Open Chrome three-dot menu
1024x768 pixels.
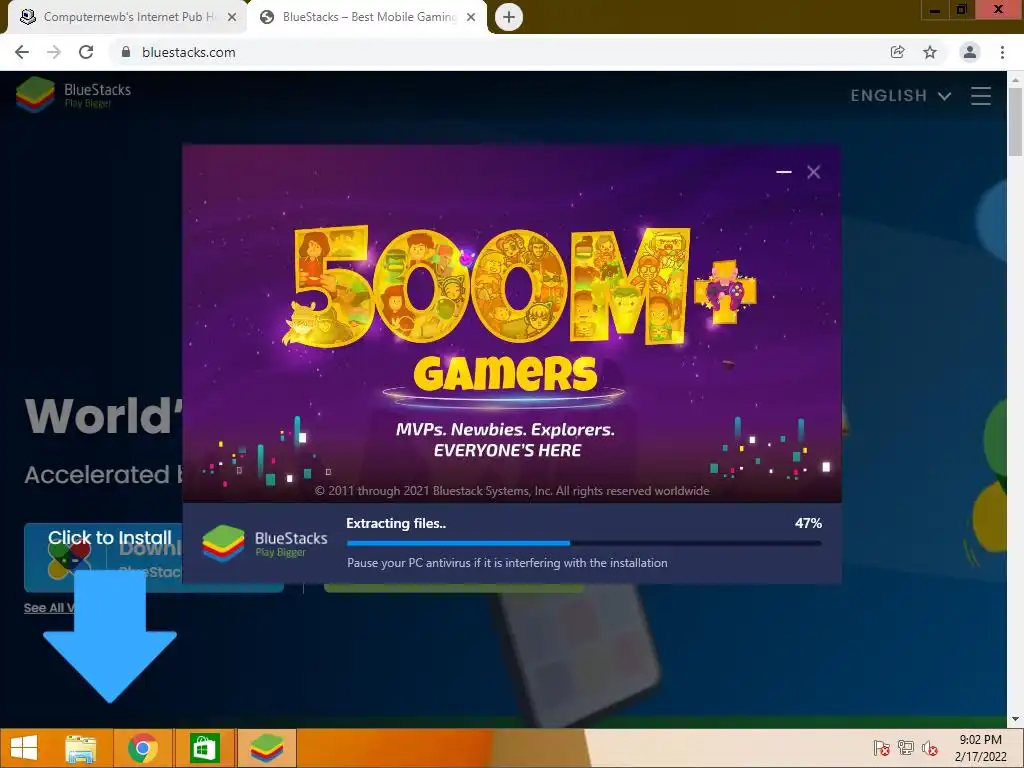click(1002, 52)
